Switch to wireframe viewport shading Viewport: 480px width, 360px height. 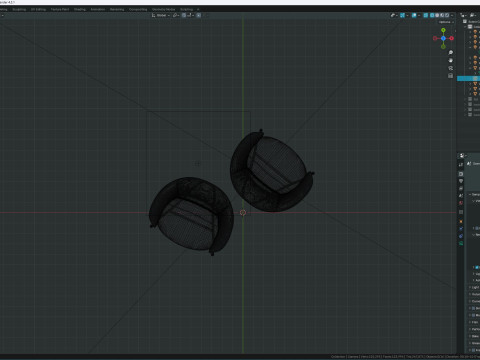432,15
